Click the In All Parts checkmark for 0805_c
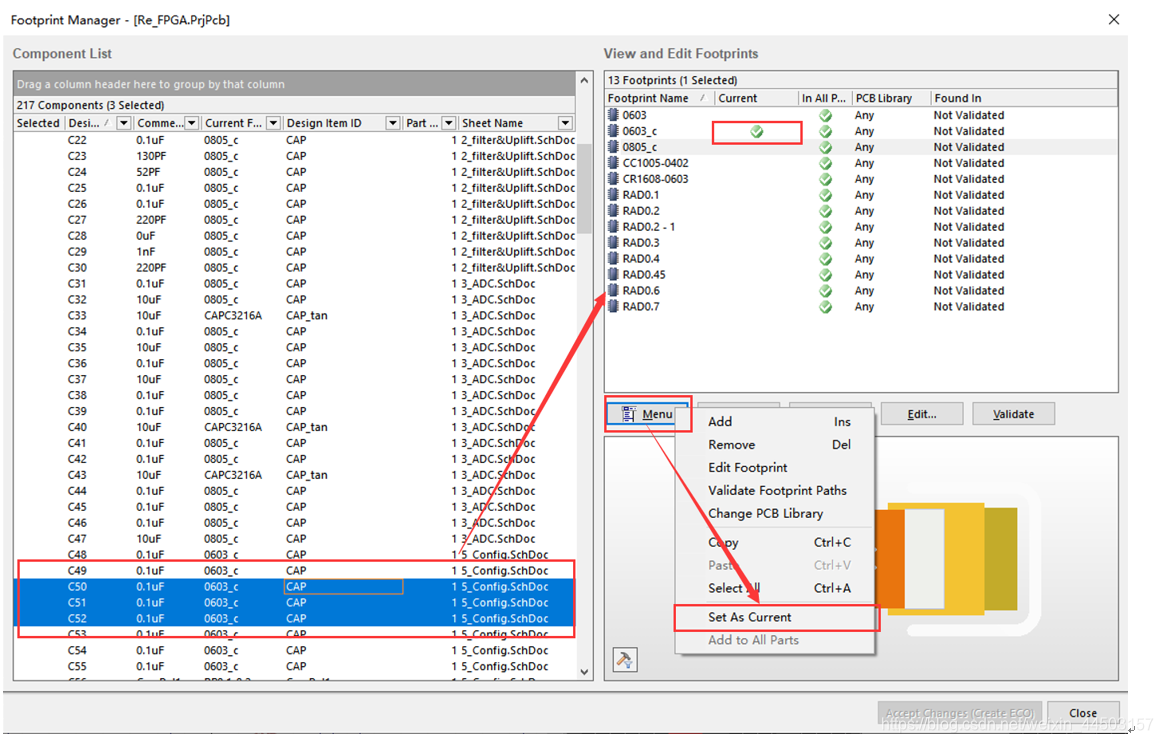 click(825, 147)
